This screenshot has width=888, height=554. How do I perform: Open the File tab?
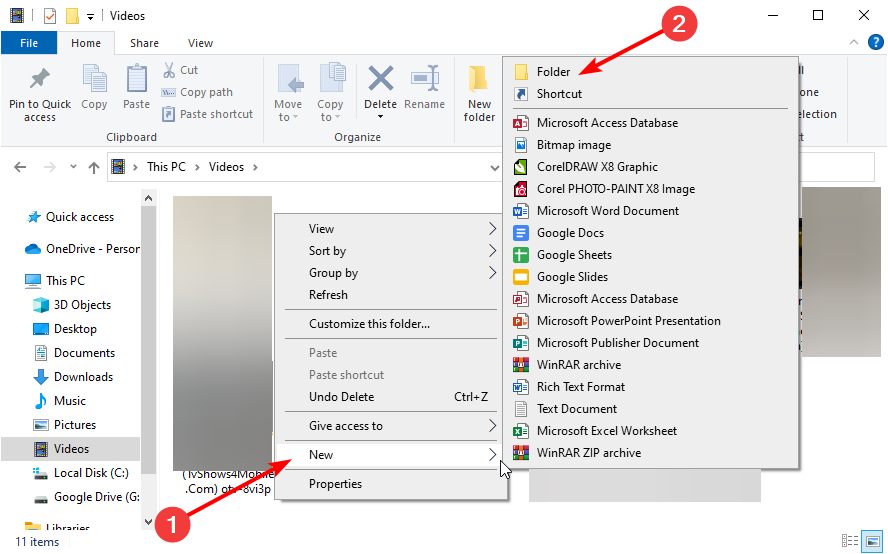(29, 43)
